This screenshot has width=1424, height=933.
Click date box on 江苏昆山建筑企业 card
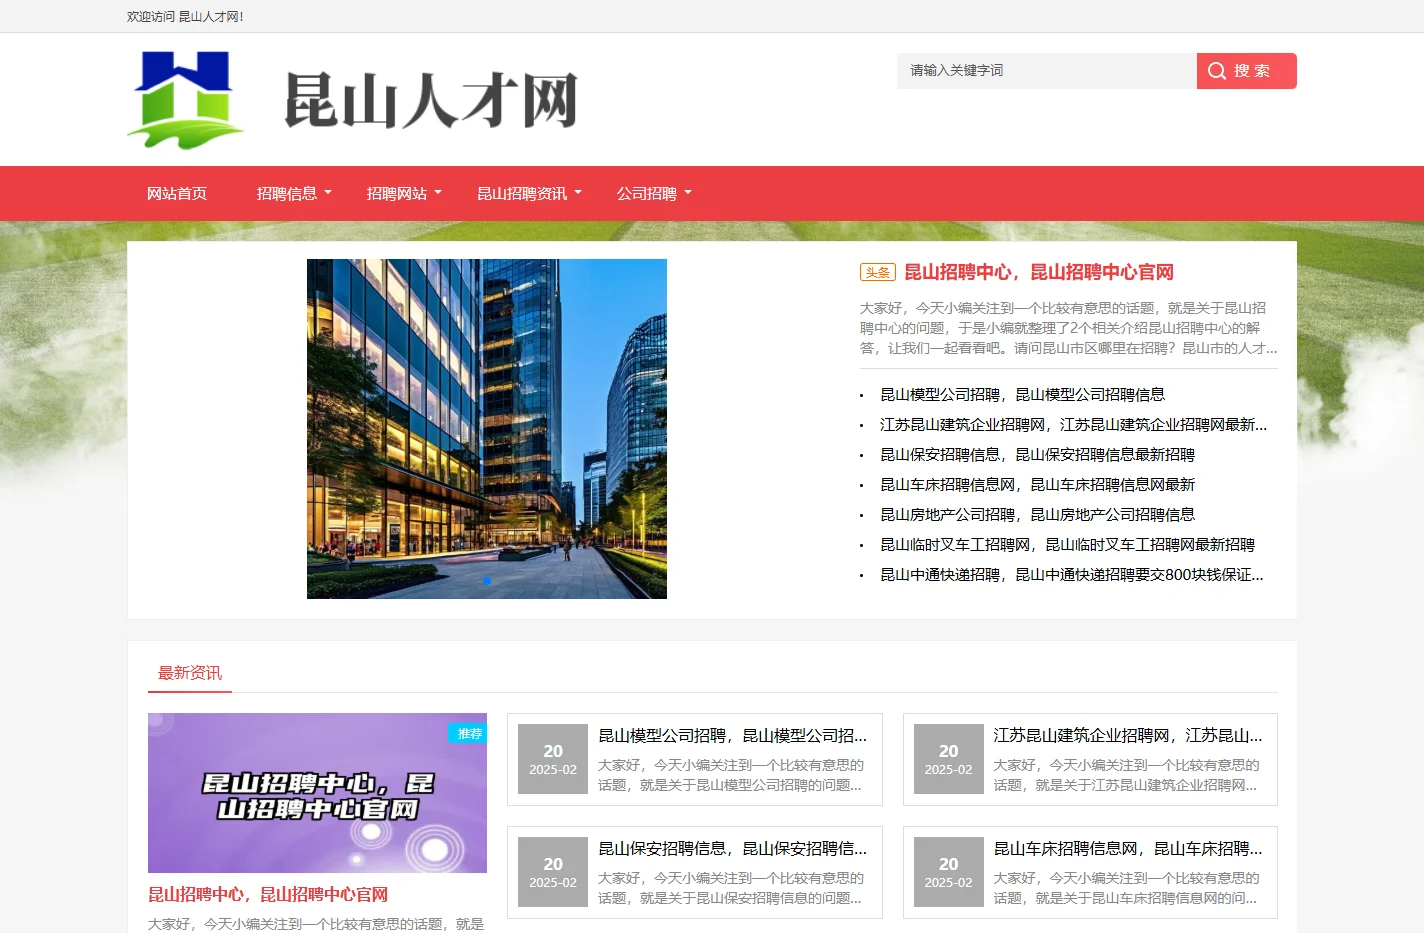coord(948,760)
